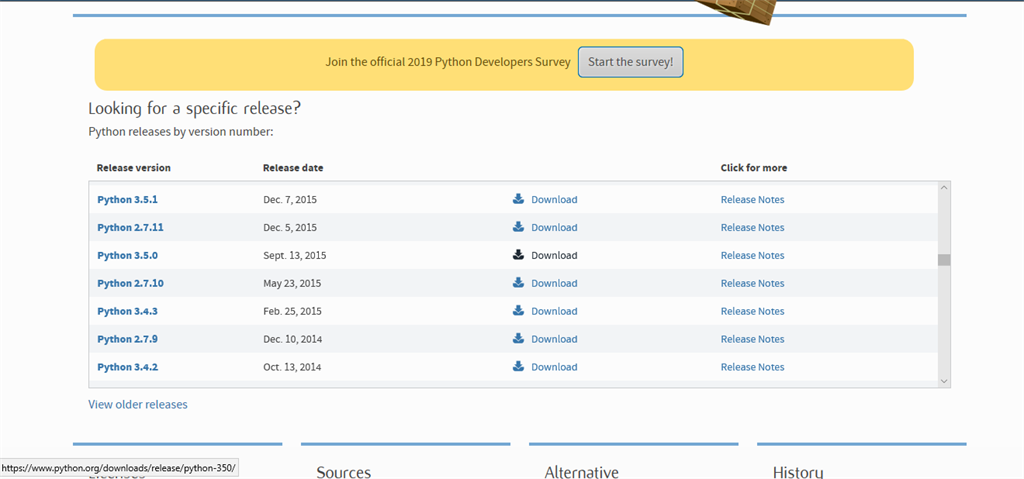1024x479 pixels.
Task: Open the Python 2.7.11 release page
Action: coord(130,227)
